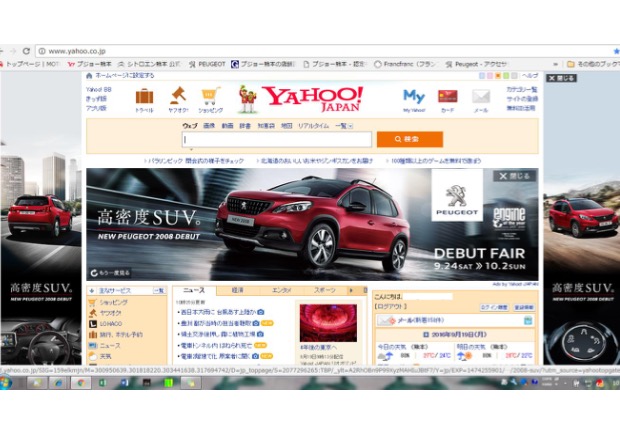The width and height of the screenshot is (620, 424).
Task: Switch to the スポーツ news tab
Action: click(325, 289)
